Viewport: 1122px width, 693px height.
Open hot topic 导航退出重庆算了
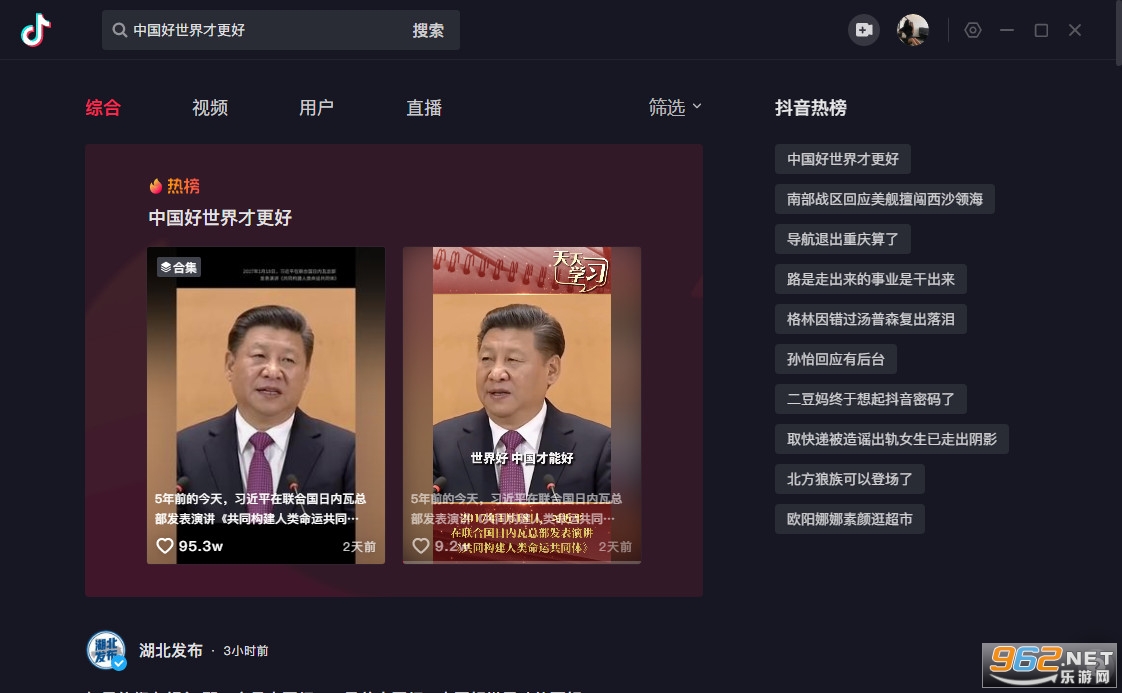coord(842,239)
